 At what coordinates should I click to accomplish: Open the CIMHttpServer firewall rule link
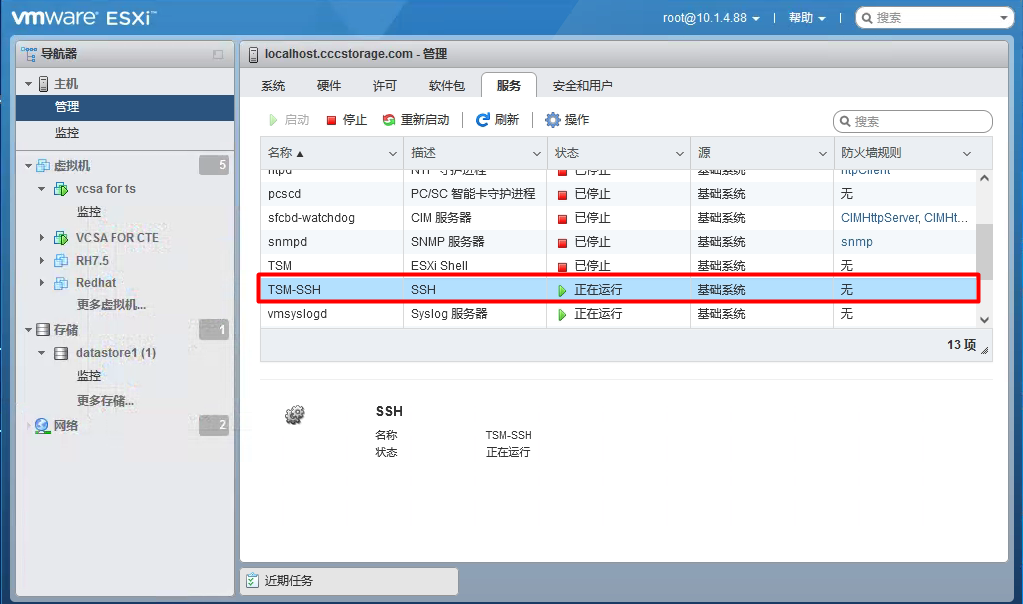(x=904, y=218)
